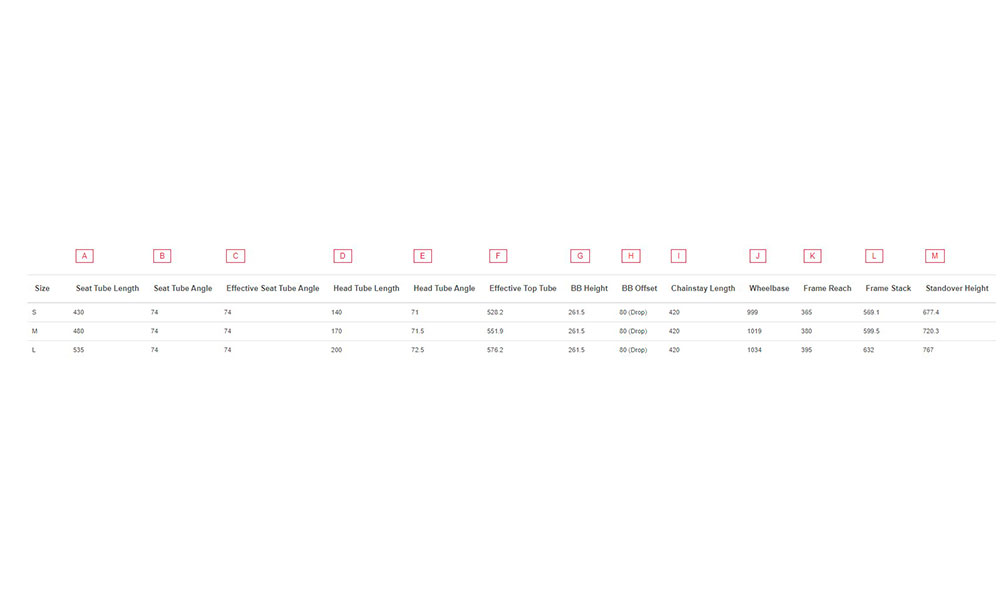The height and width of the screenshot is (600, 1000).
Task: Click the D marker above Head Tube Length
Action: [342, 256]
